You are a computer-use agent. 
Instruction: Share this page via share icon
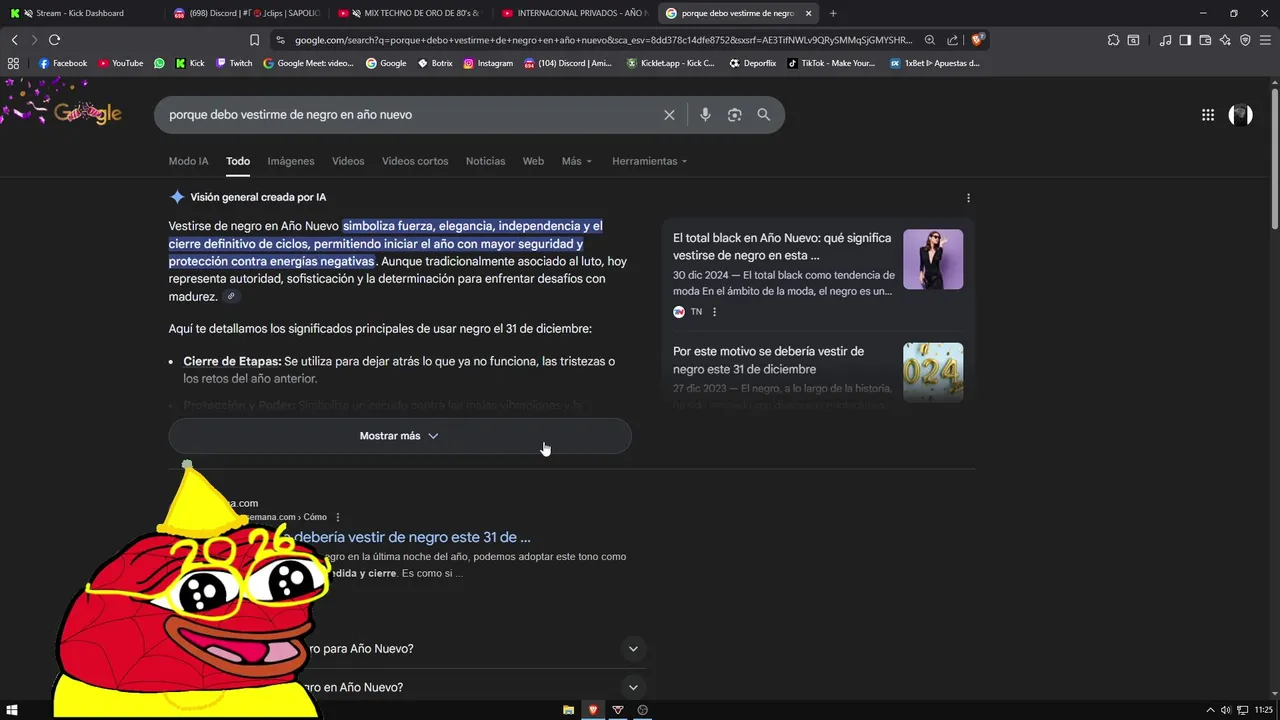coord(953,40)
